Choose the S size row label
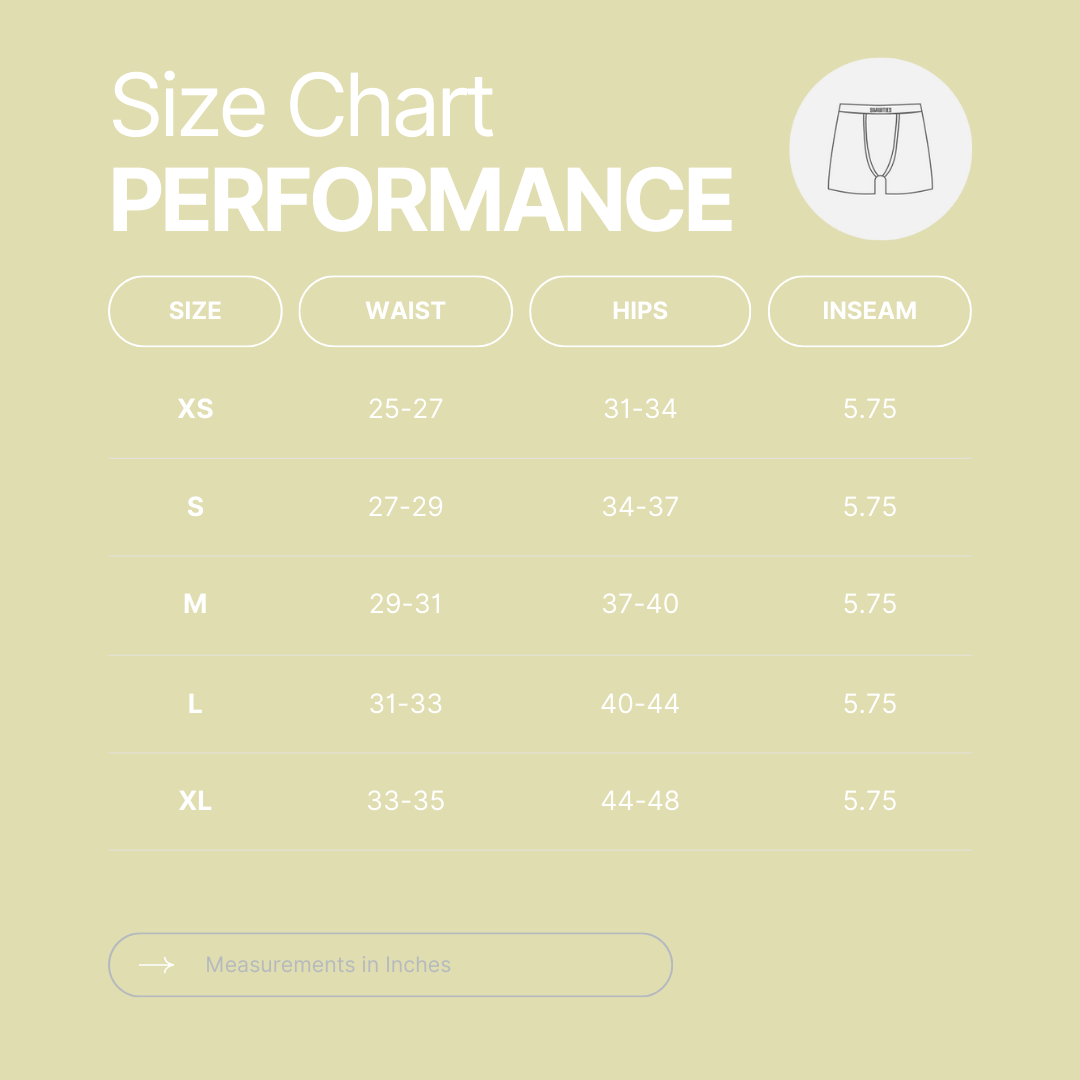This screenshot has height=1080, width=1080. (x=195, y=507)
